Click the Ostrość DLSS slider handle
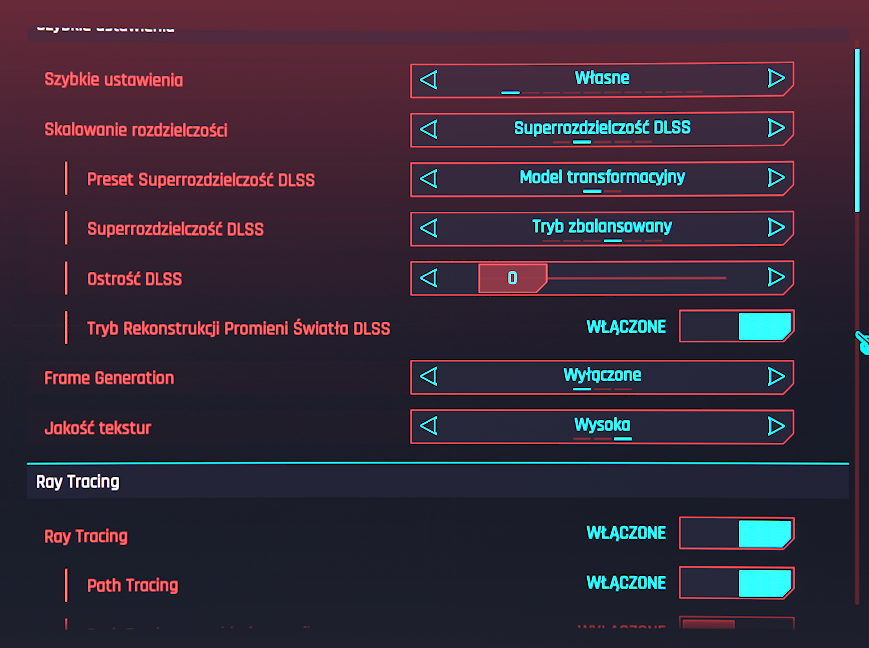 [x=512, y=278]
